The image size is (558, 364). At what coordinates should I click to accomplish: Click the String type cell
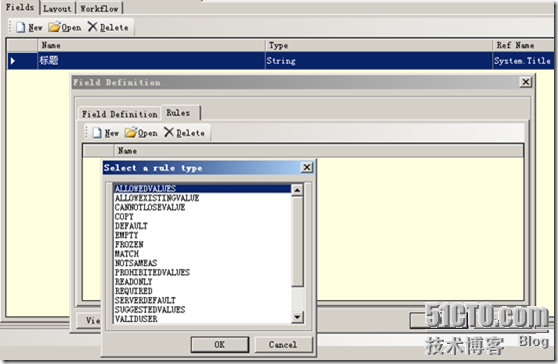[x=379, y=60]
